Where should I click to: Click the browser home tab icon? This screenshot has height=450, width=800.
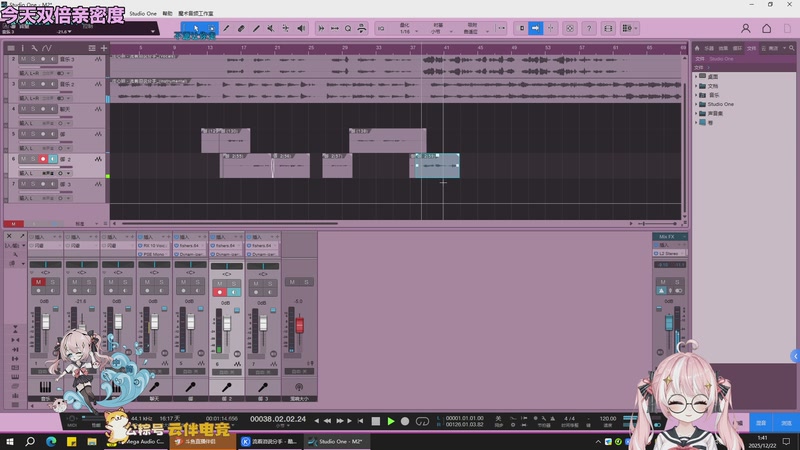[x=697, y=48]
